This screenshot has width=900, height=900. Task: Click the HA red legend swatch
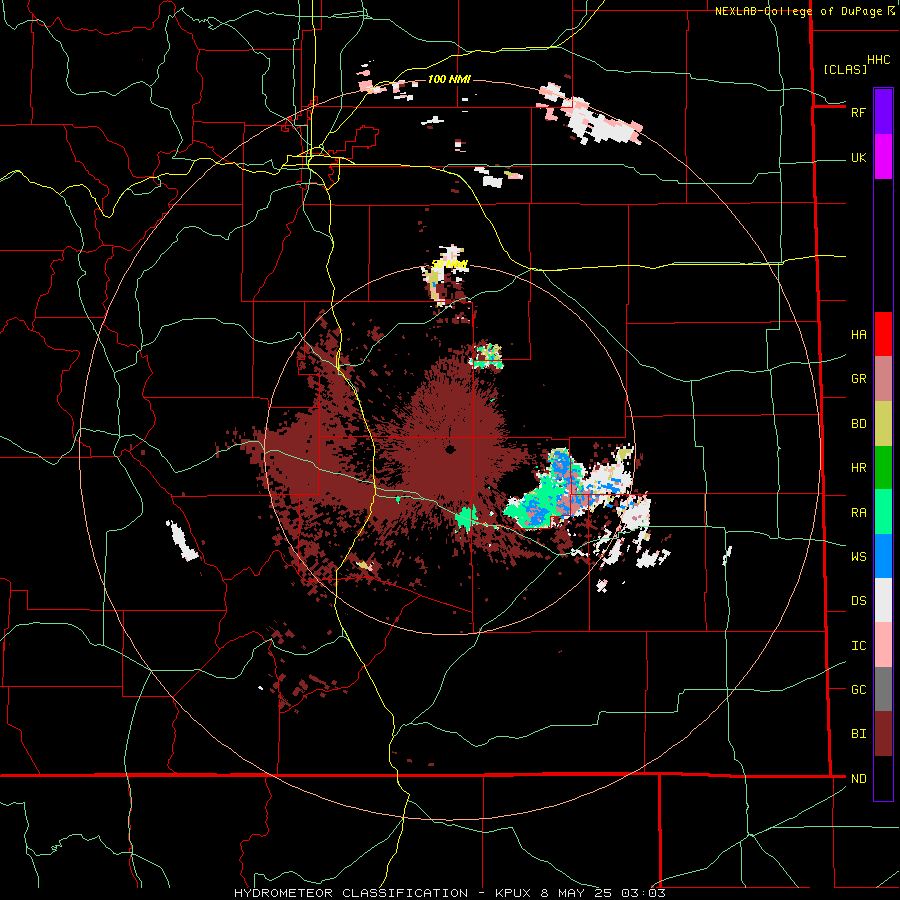[883, 334]
